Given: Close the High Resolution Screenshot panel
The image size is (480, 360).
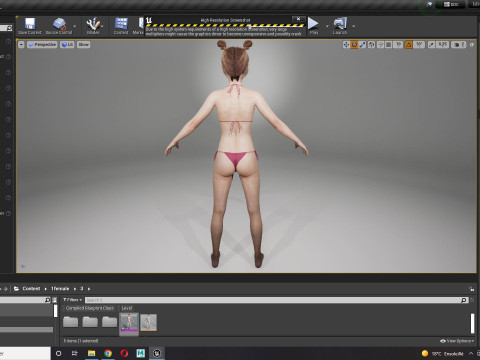Looking at the screenshot, I should [299, 19].
